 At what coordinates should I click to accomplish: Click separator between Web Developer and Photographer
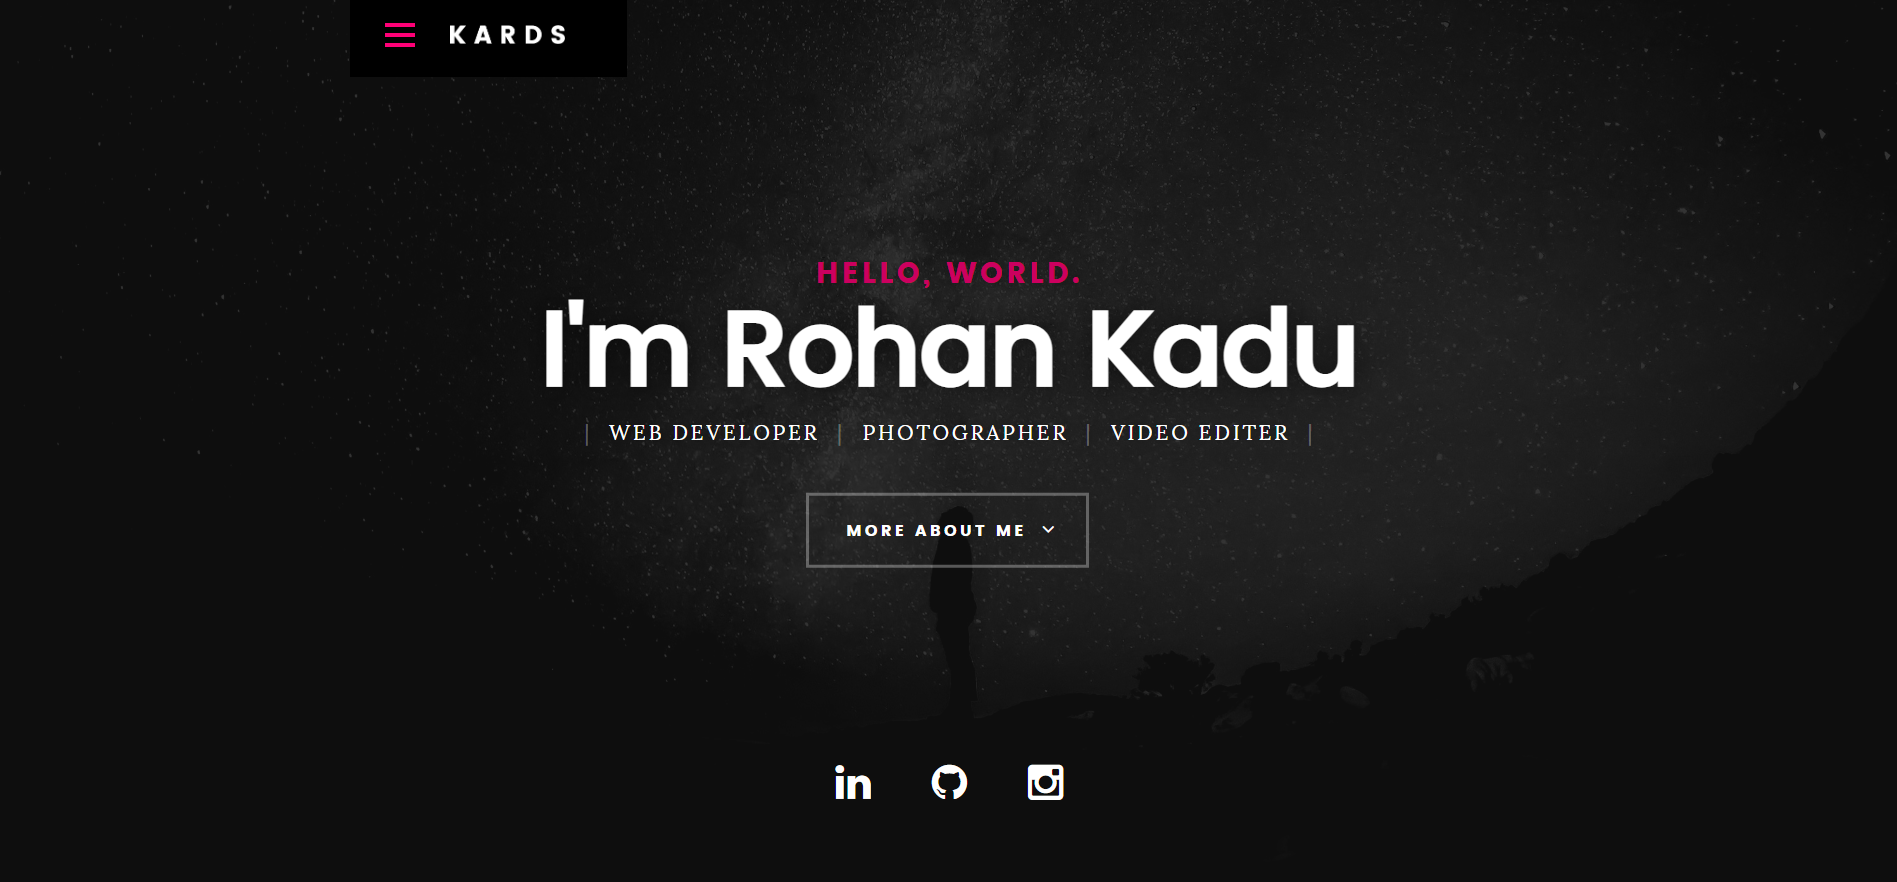click(x=840, y=434)
